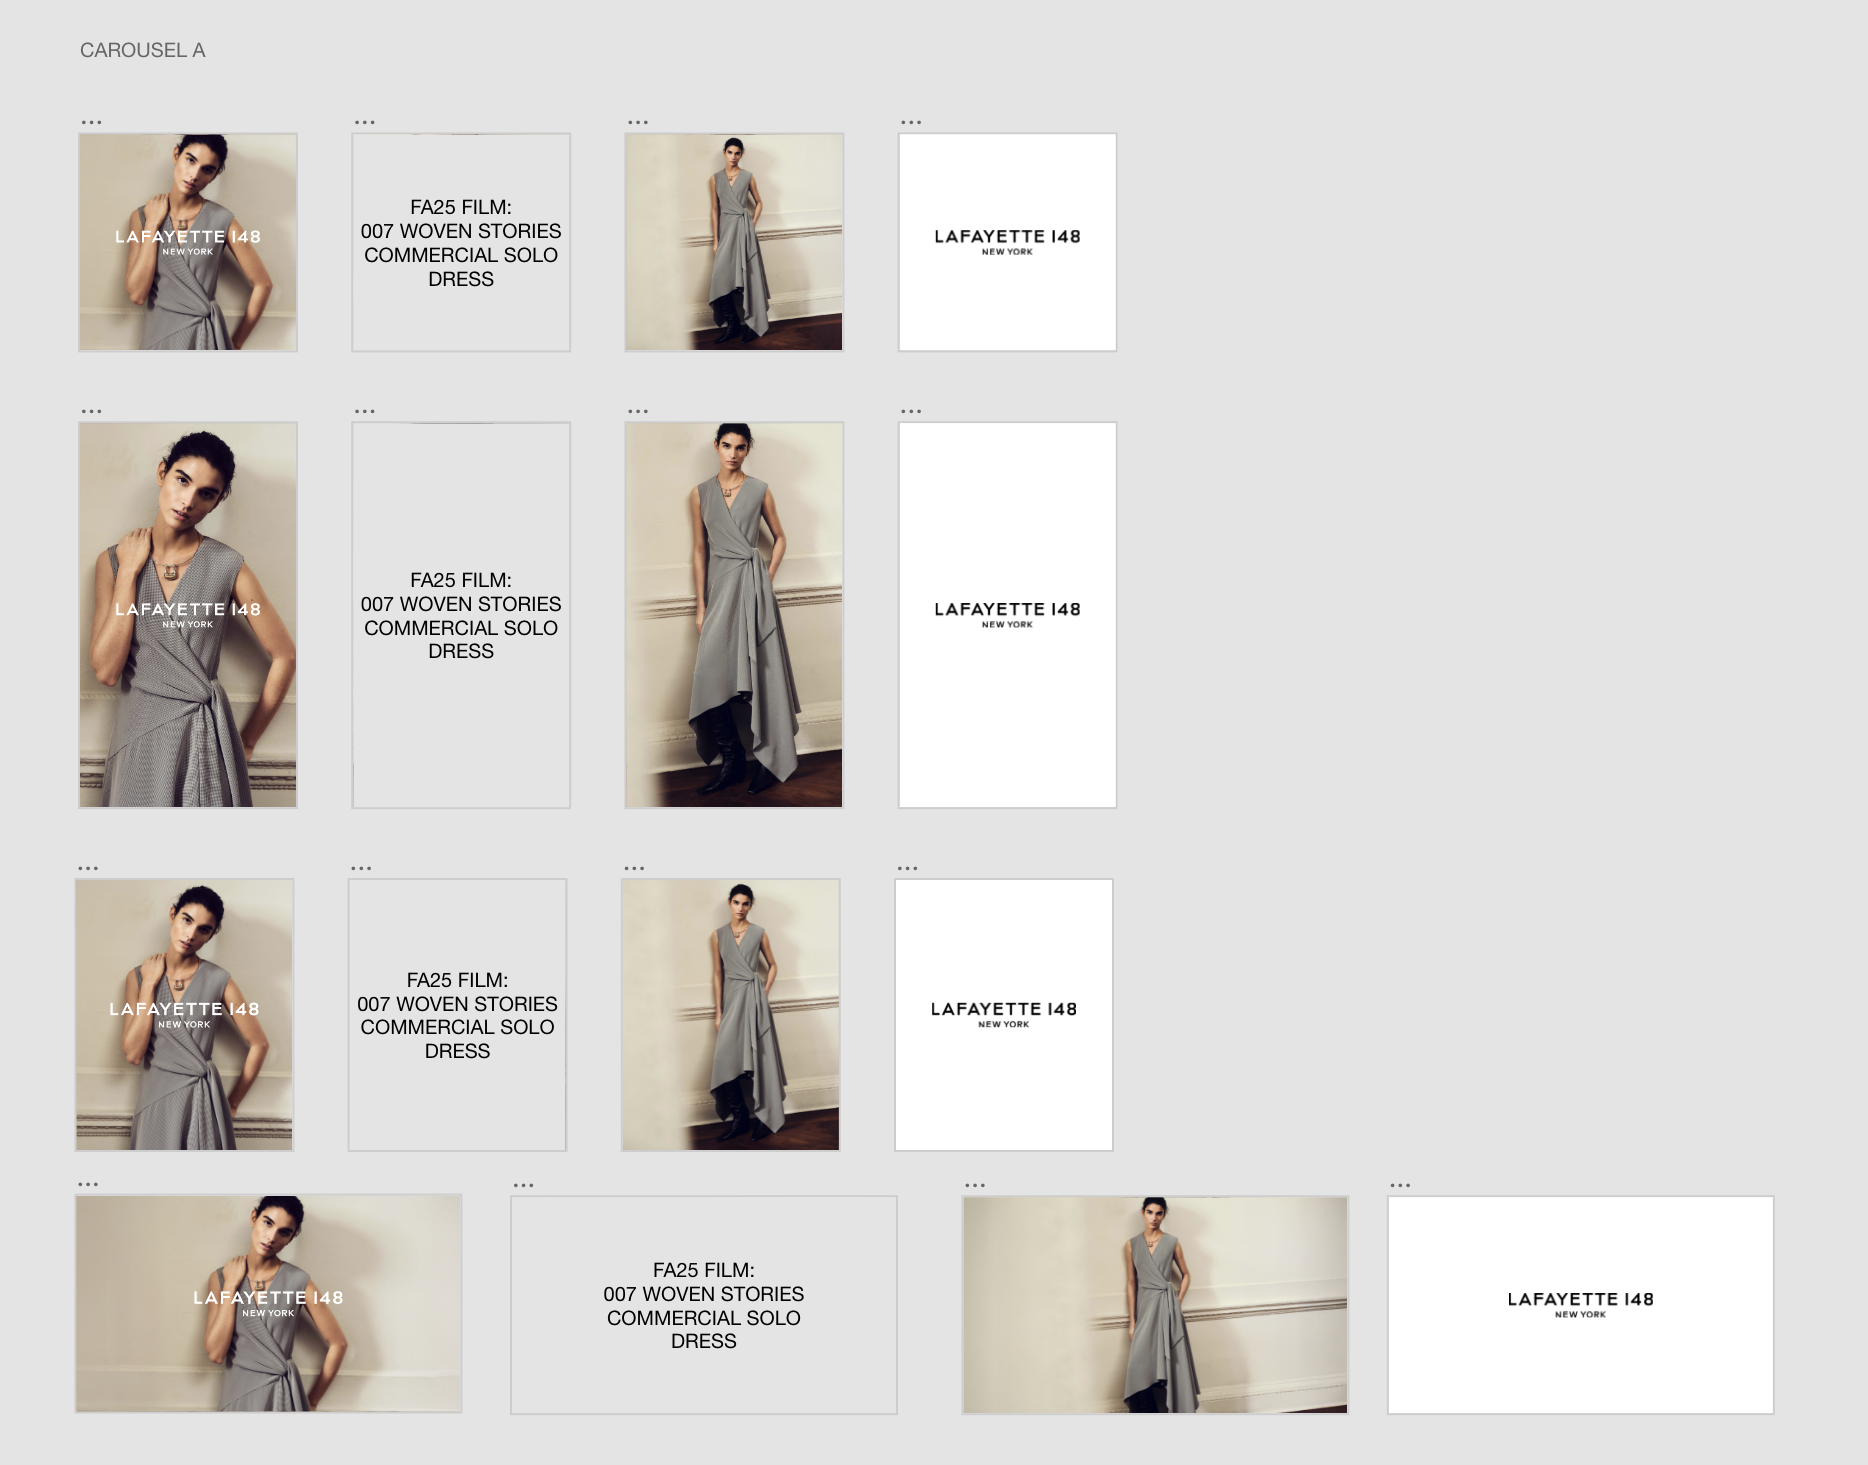Open the ellipsis menu above the top-row square full-length dress artboard
The height and width of the screenshot is (1465, 1868).
[638, 122]
